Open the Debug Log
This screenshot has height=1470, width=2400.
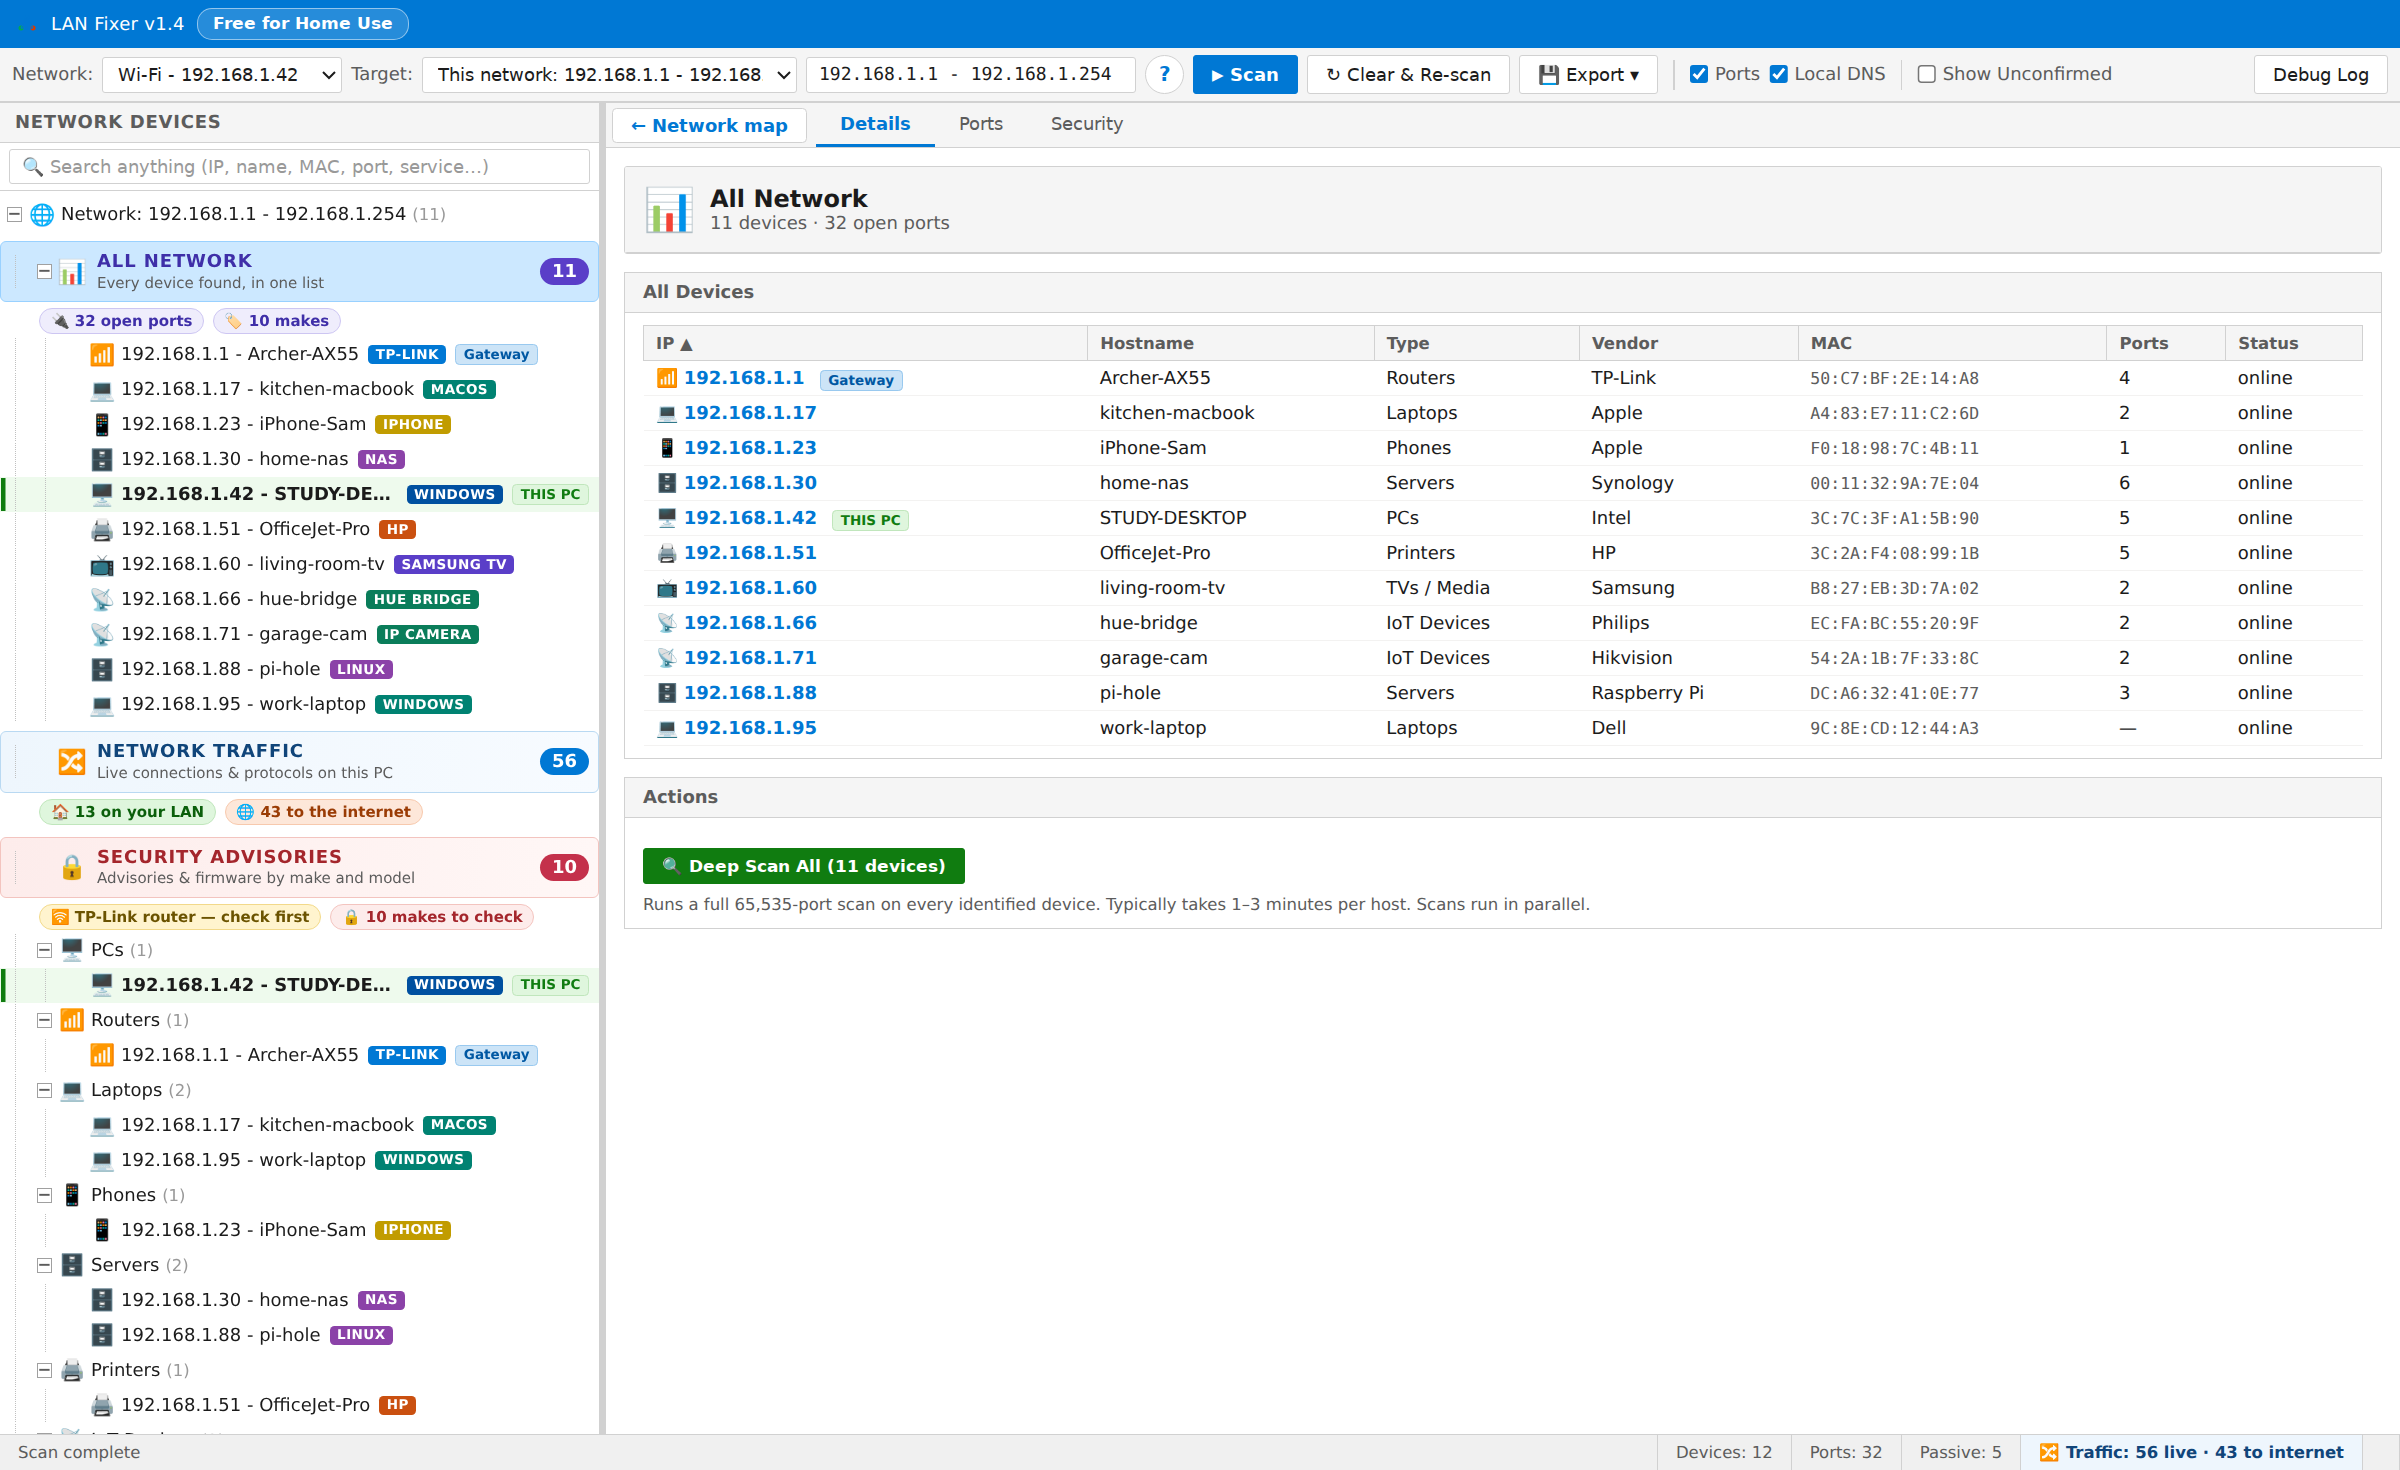click(x=2320, y=75)
